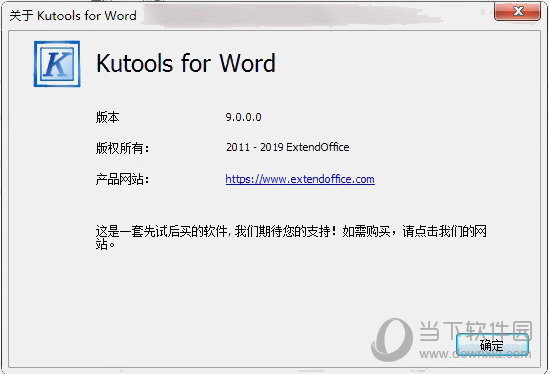Click the 确定 button

pos(492,345)
